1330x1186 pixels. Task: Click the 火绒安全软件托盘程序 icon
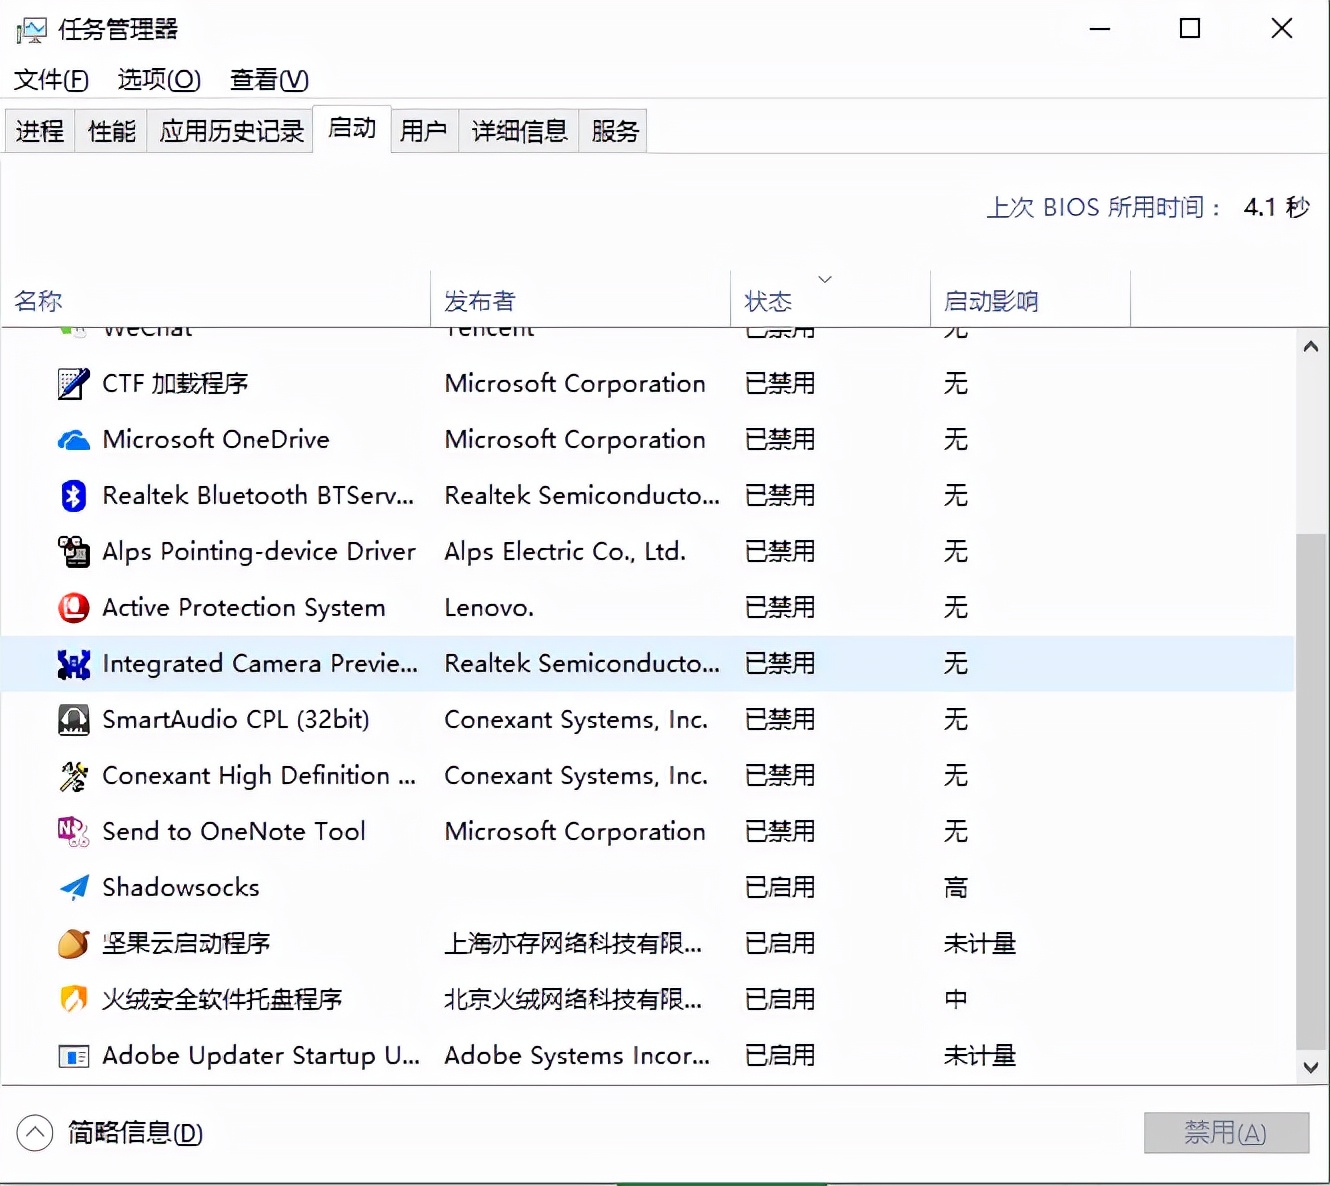pyautogui.click(x=73, y=999)
